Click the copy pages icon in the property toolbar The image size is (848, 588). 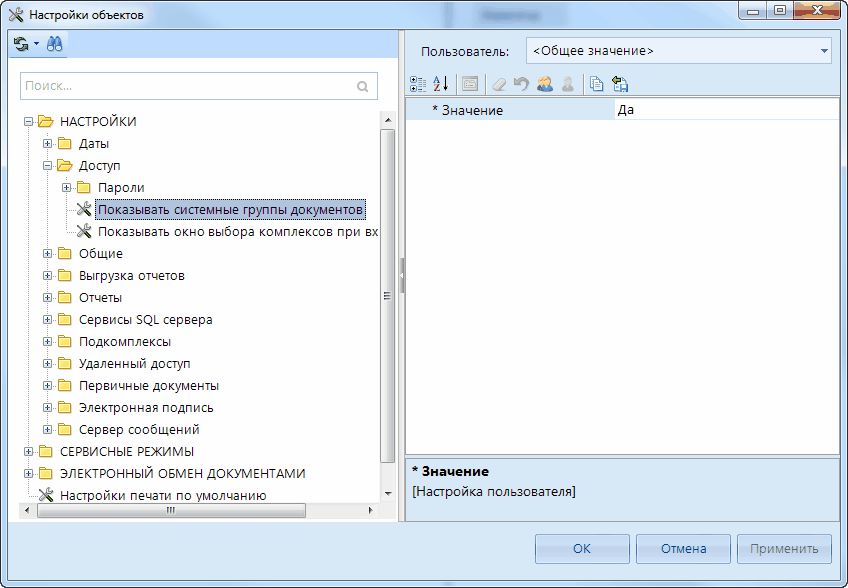point(596,84)
